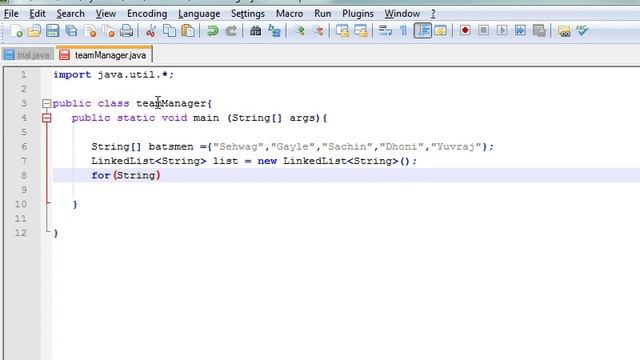This screenshot has height=360, width=640.
Task: Click the Stop Recording macro icon
Action: coord(484,31)
